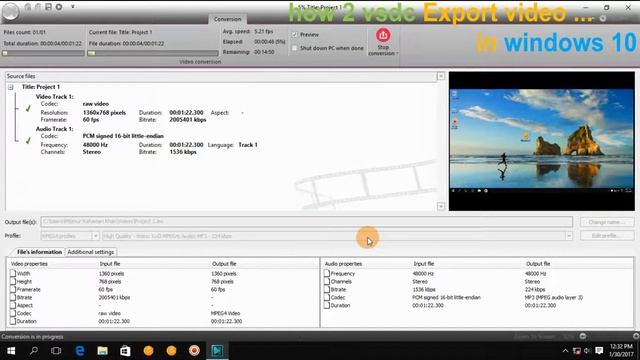
Task: Click the active VSDC taskbar icon
Action: point(217,351)
